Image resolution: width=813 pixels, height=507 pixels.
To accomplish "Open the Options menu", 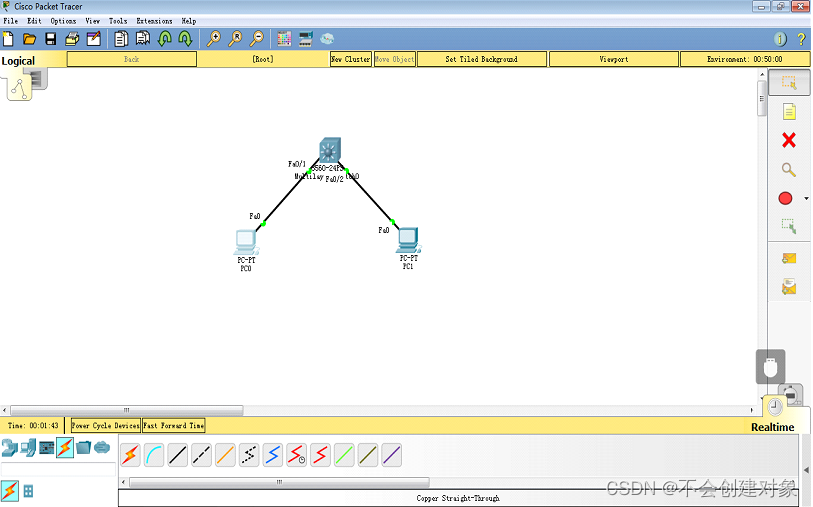I will pyautogui.click(x=63, y=21).
